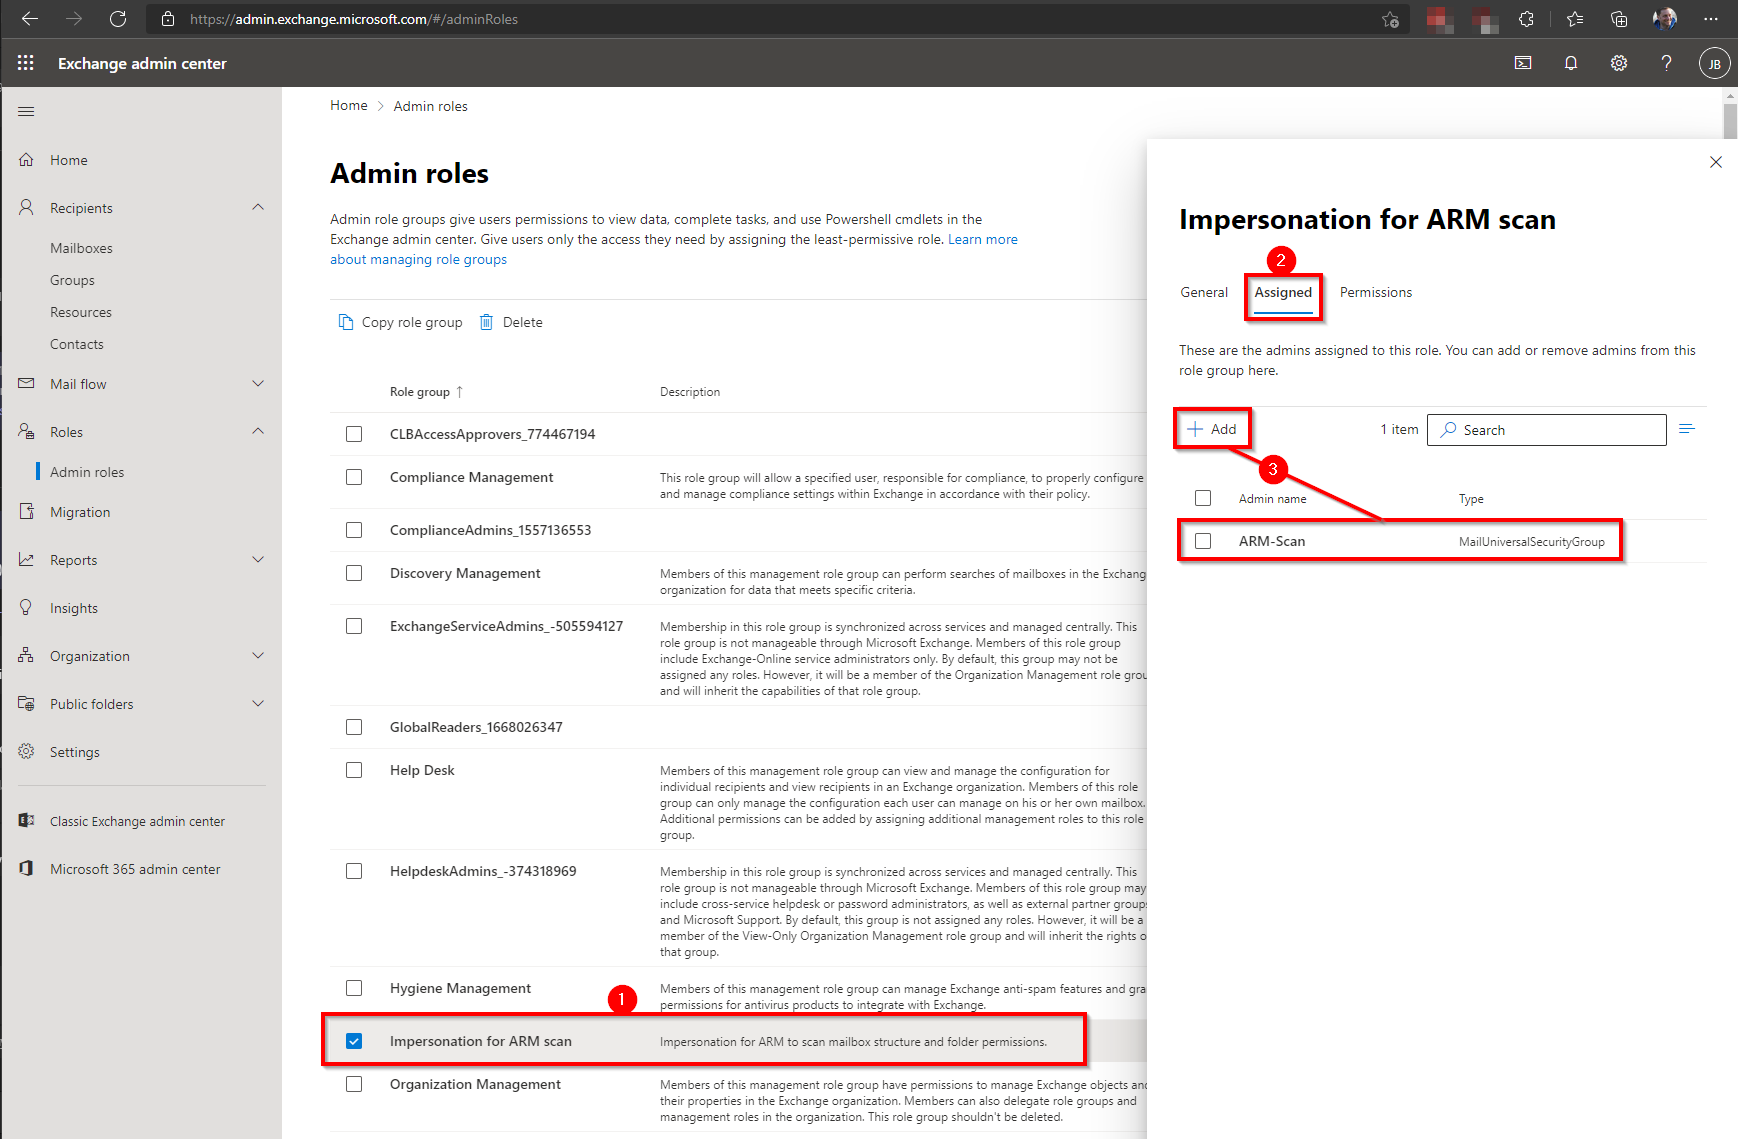Collapse the Recipients section
The height and width of the screenshot is (1139, 1738).
coord(258,208)
